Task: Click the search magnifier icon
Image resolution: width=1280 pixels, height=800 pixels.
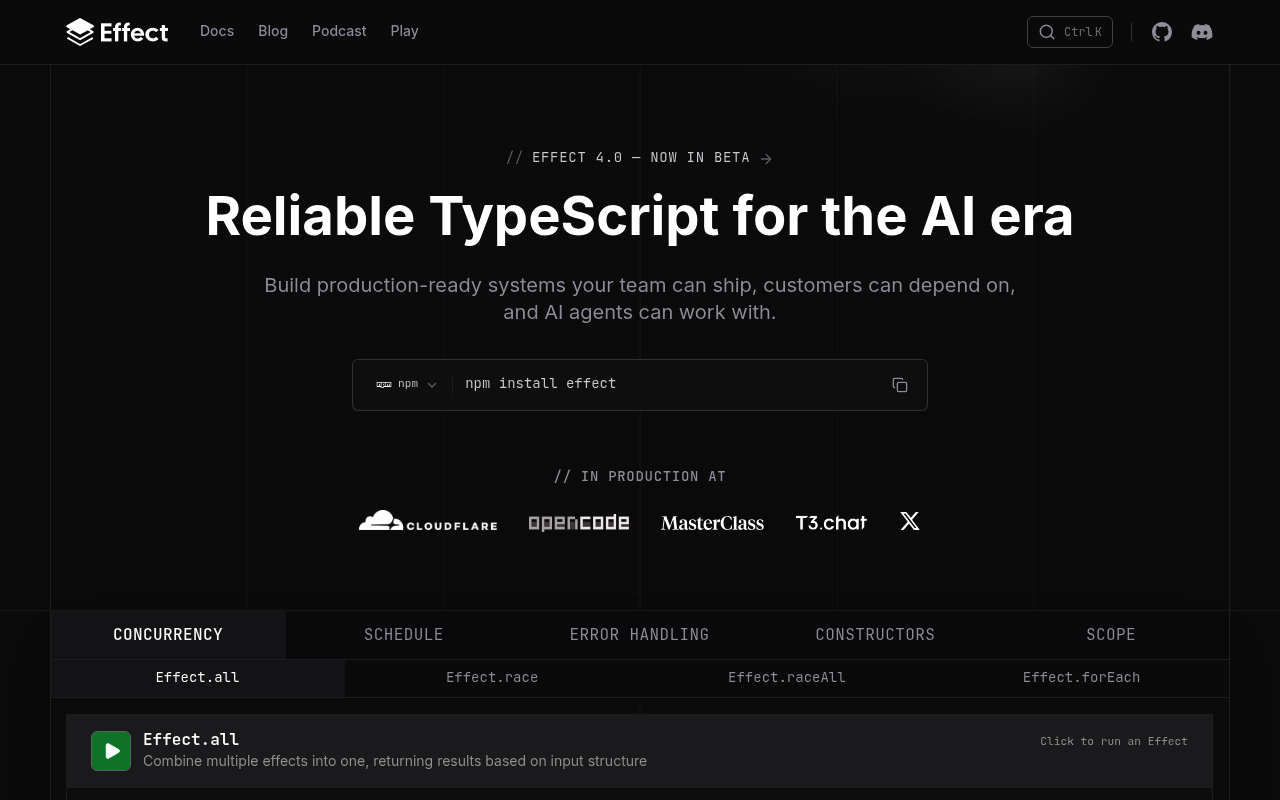Action: click(x=1047, y=32)
